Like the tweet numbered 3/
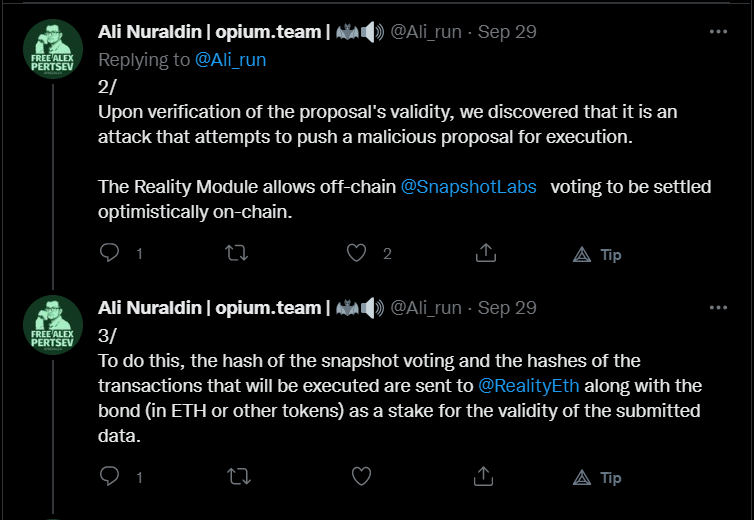Screen dimensions: 754x520 (361, 476)
